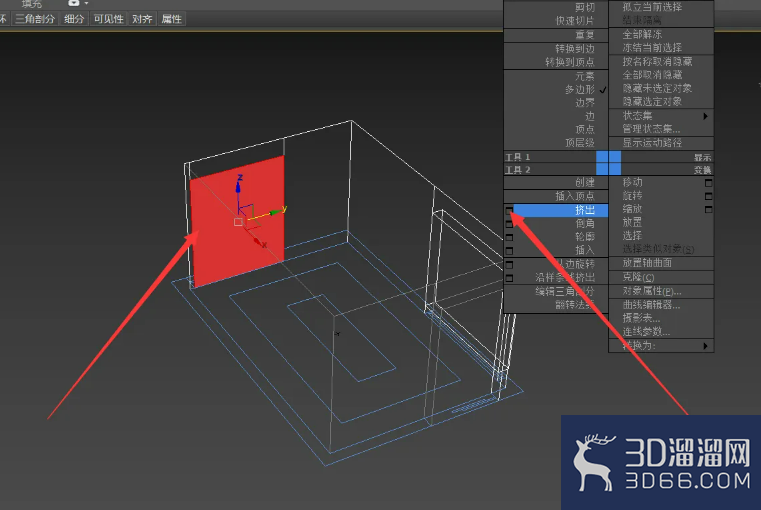Open settings box beside 移动 (Move)
The width and height of the screenshot is (761, 510).
pyautogui.click(x=709, y=183)
